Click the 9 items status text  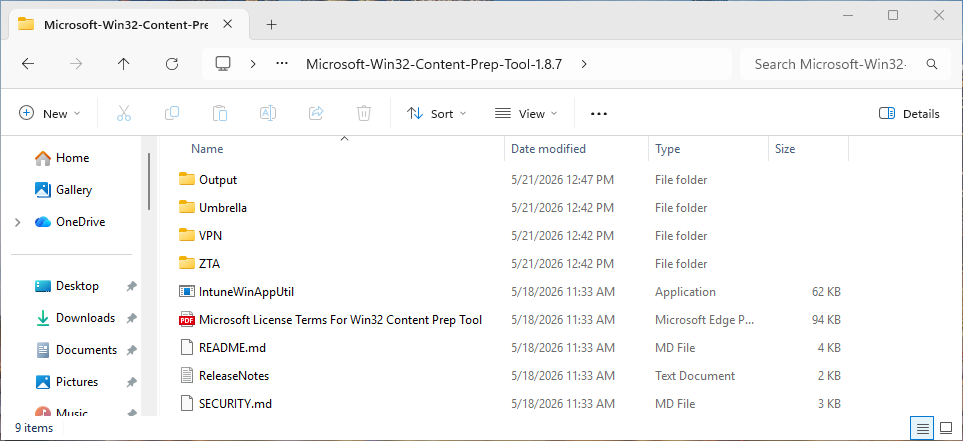point(34,428)
